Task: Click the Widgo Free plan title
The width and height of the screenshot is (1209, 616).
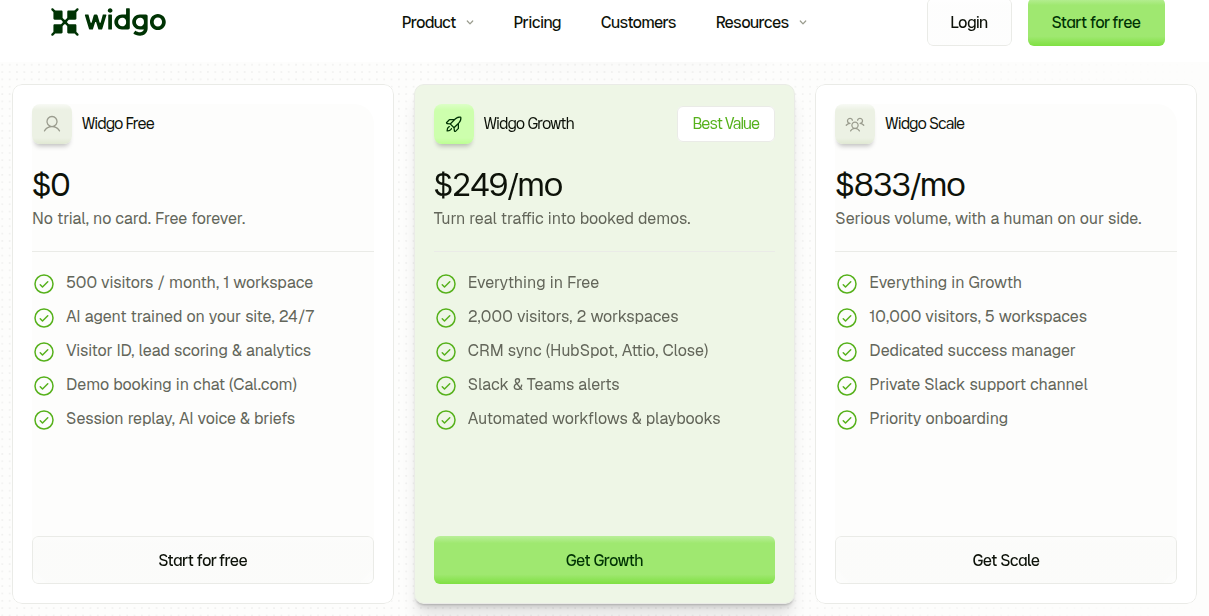Action: tap(118, 124)
